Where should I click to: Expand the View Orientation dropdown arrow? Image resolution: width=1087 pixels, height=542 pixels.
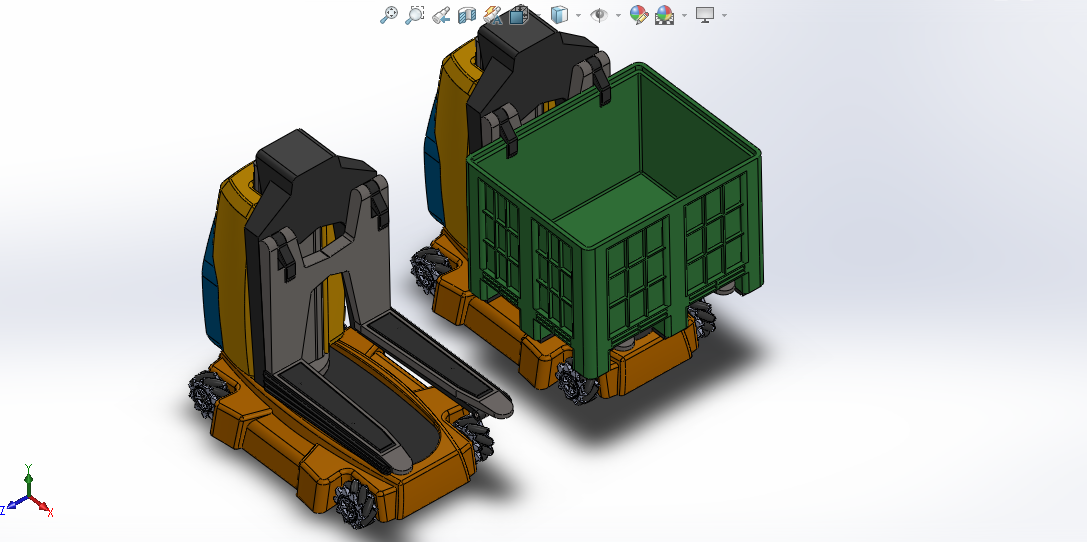pos(537,15)
